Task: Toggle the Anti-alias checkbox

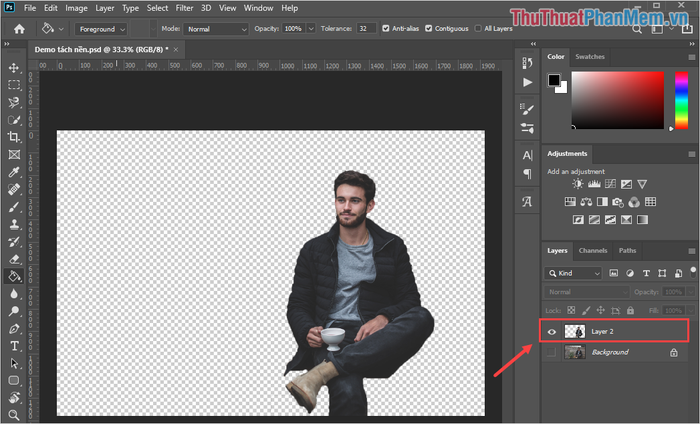Action: click(386, 28)
